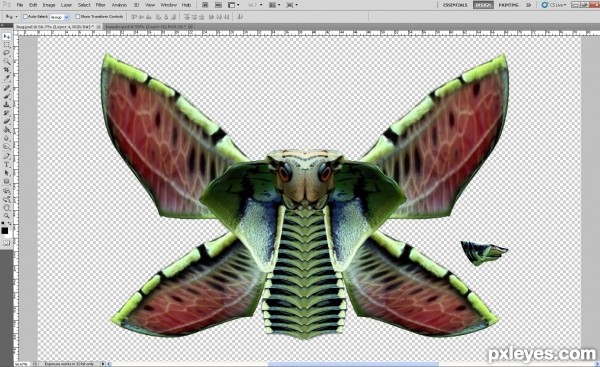Screen dimensions: 600x367
Task: Launch Bridge from the application bar
Action: [205, 5]
